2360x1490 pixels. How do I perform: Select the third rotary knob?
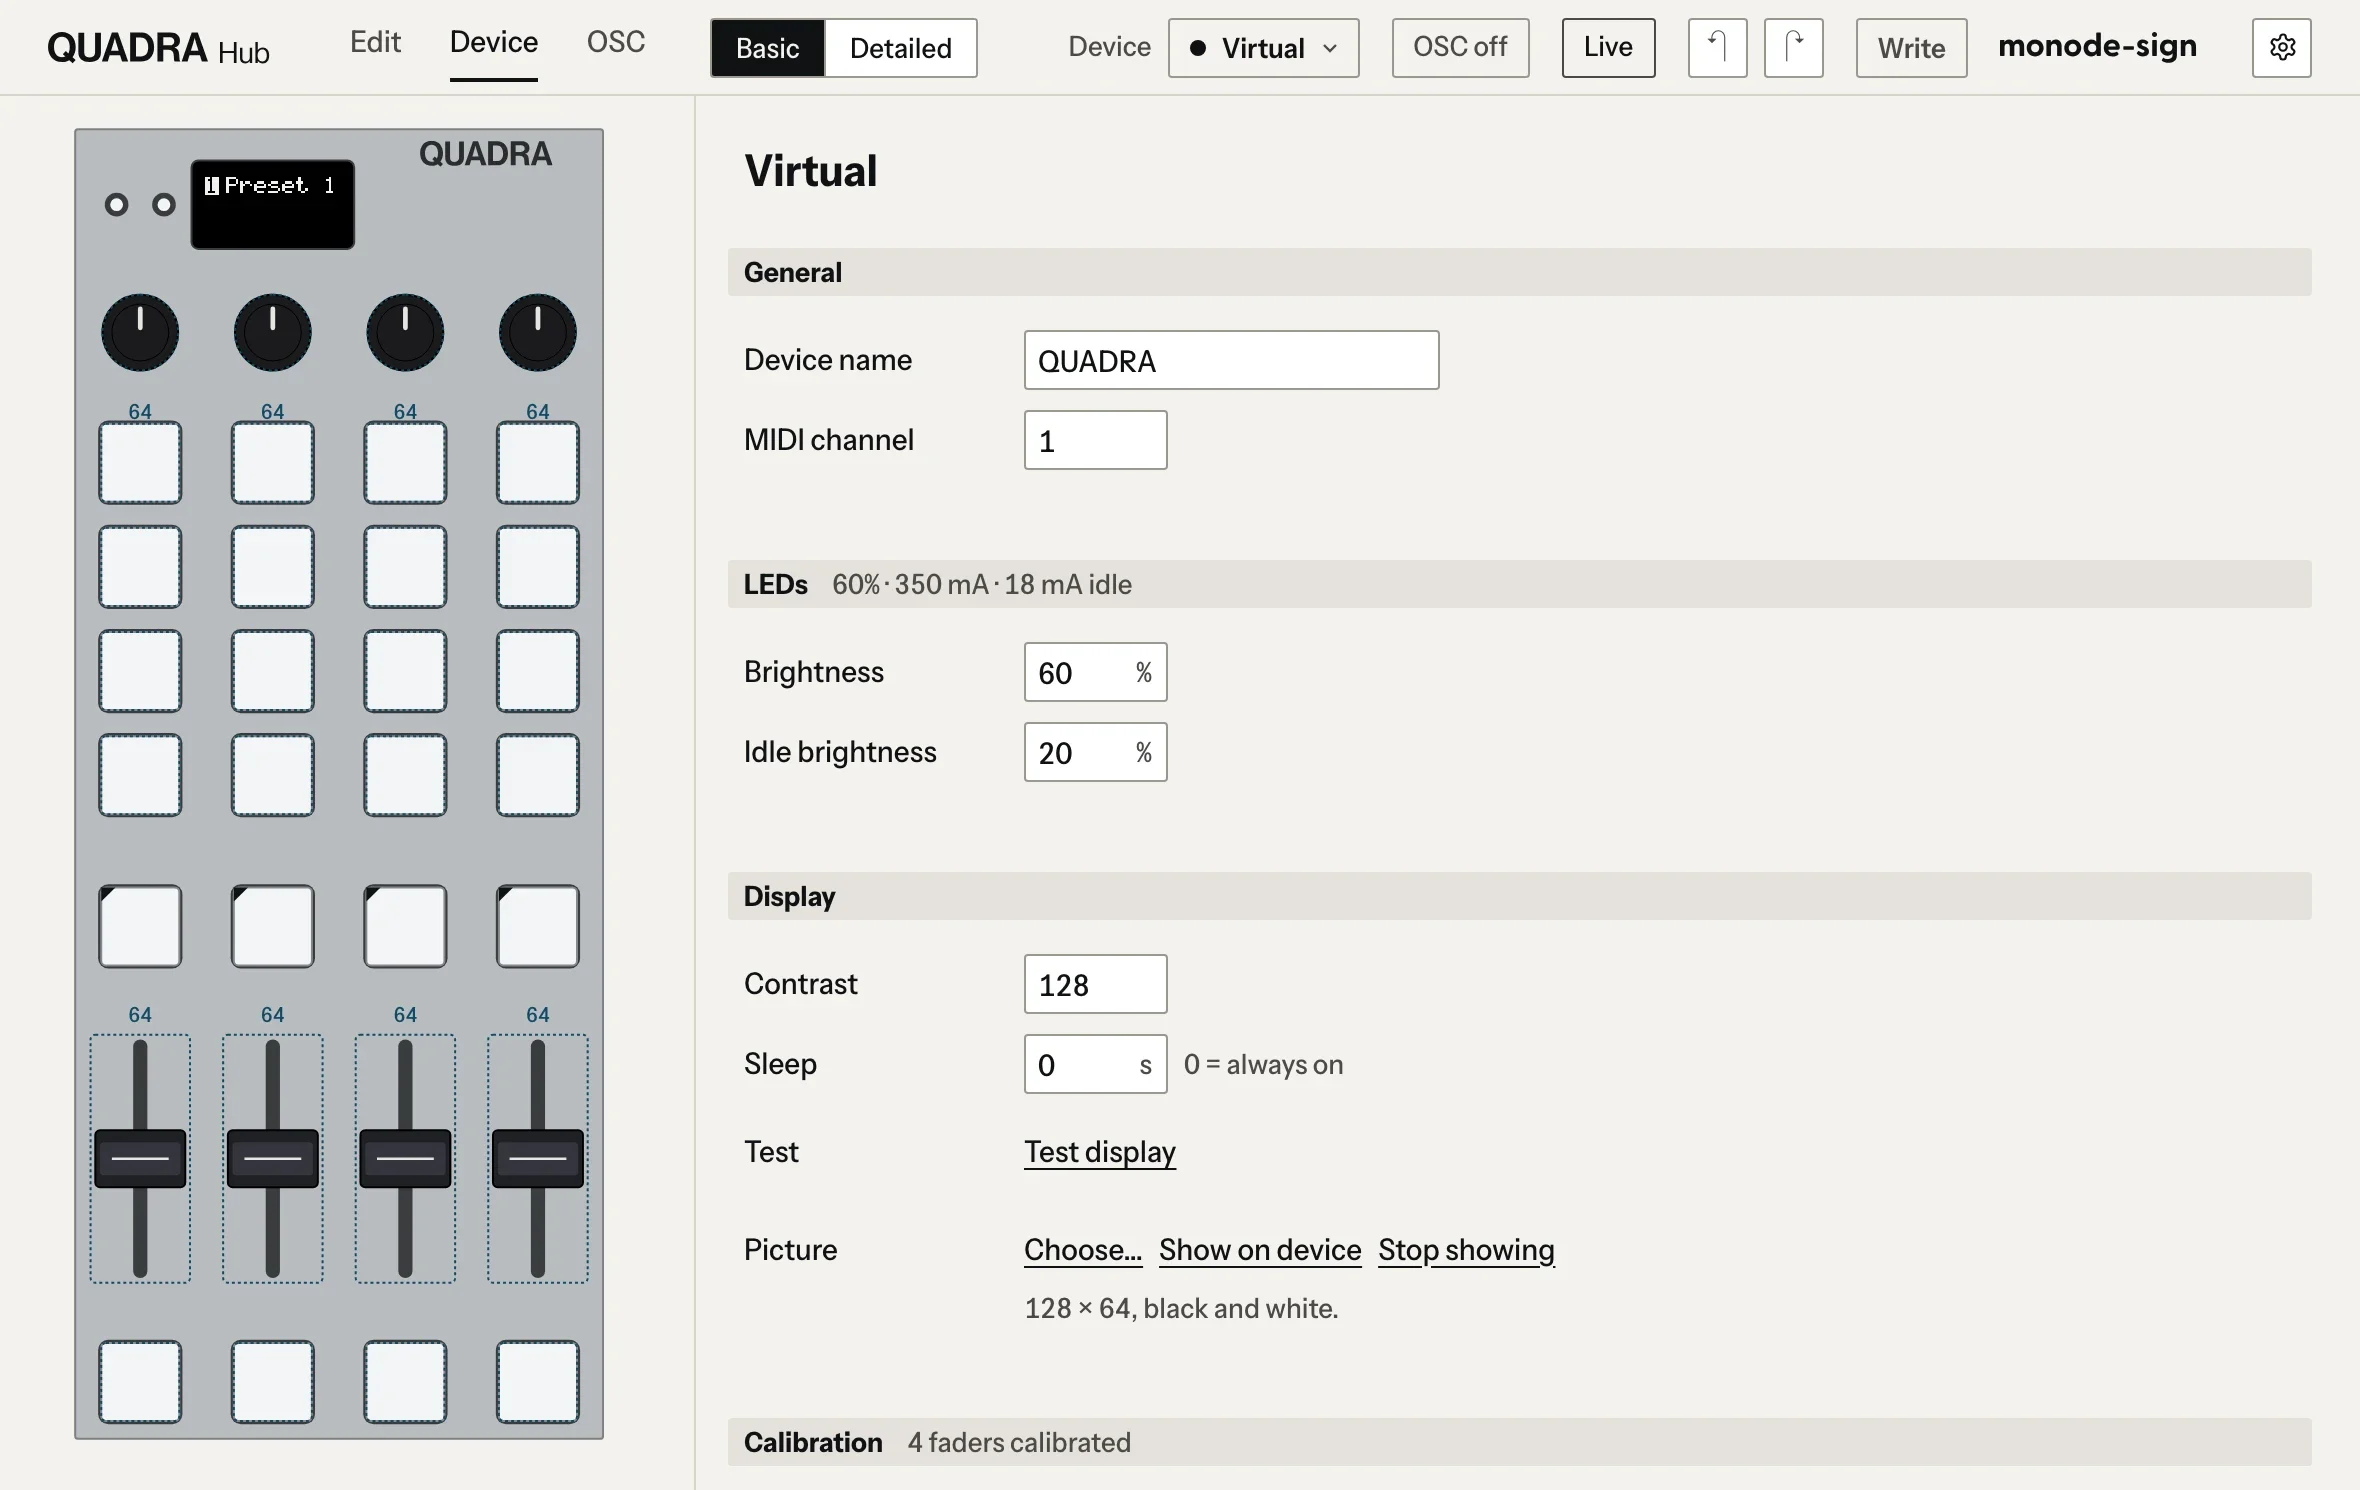tap(405, 332)
